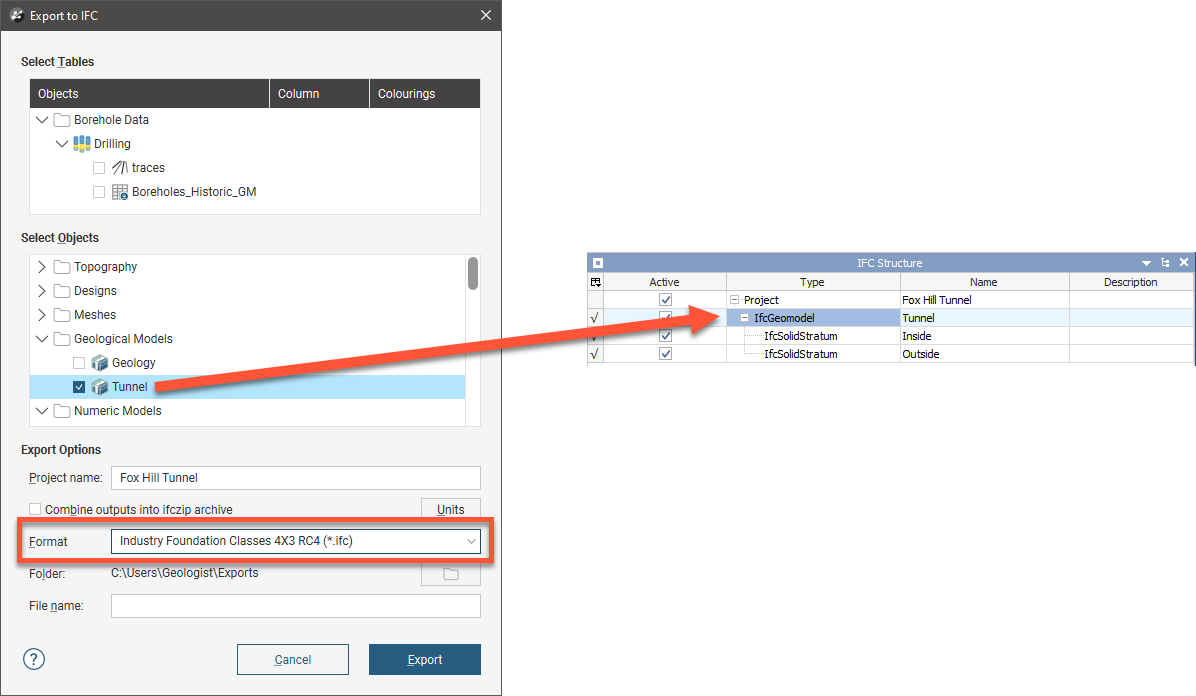Toggle Active checkbox for Outside stratum
The width and height of the screenshot is (1196, 696).
[x=665, y=354]
